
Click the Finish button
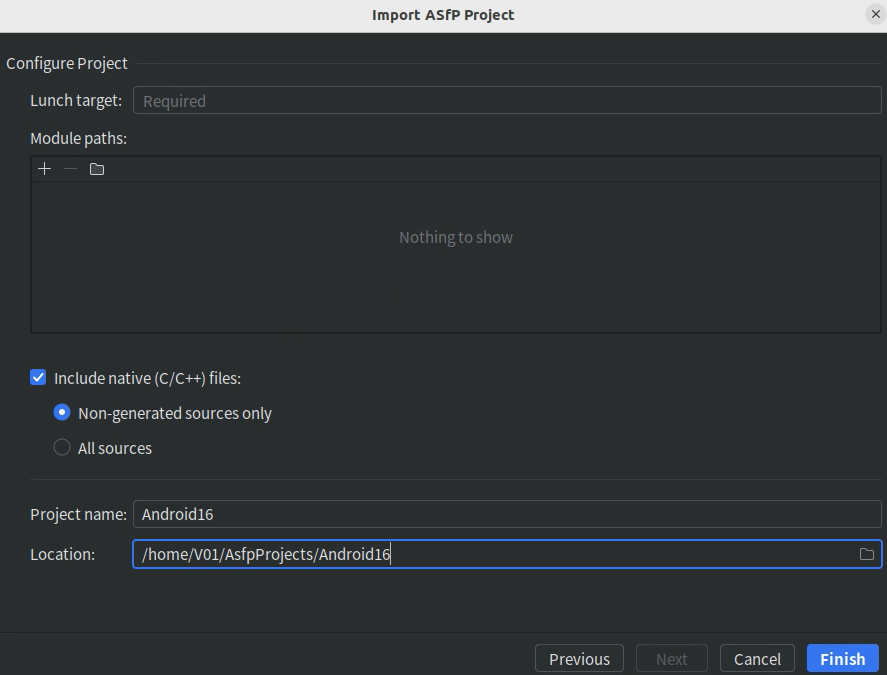click(841, 658)
